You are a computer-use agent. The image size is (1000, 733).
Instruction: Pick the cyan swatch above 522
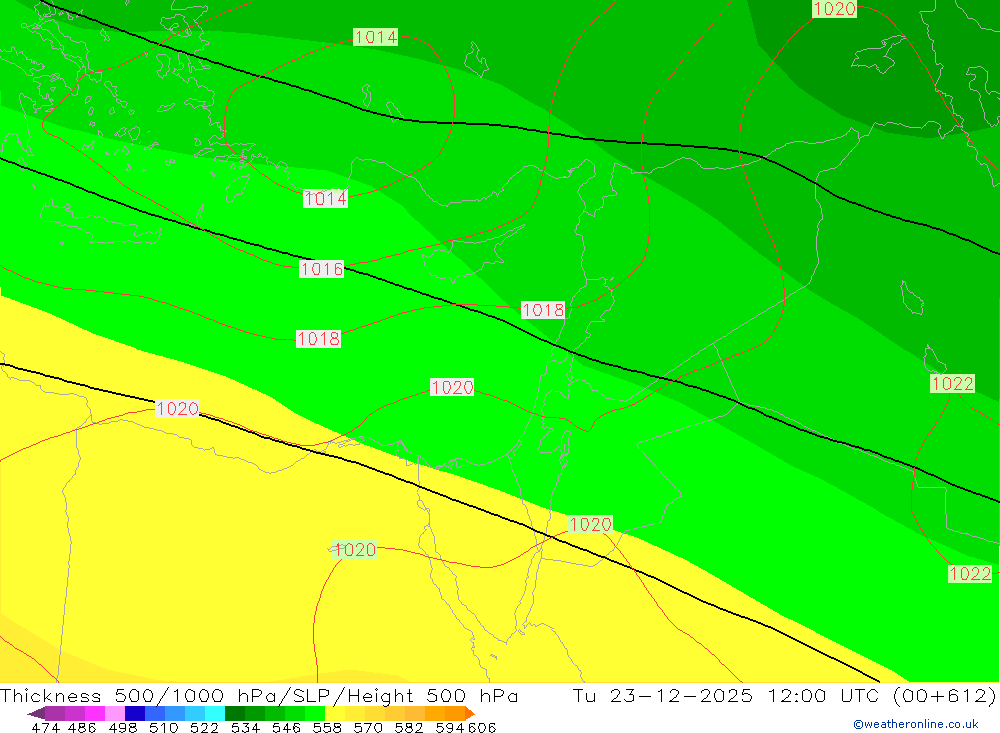[x=215, y=714]
